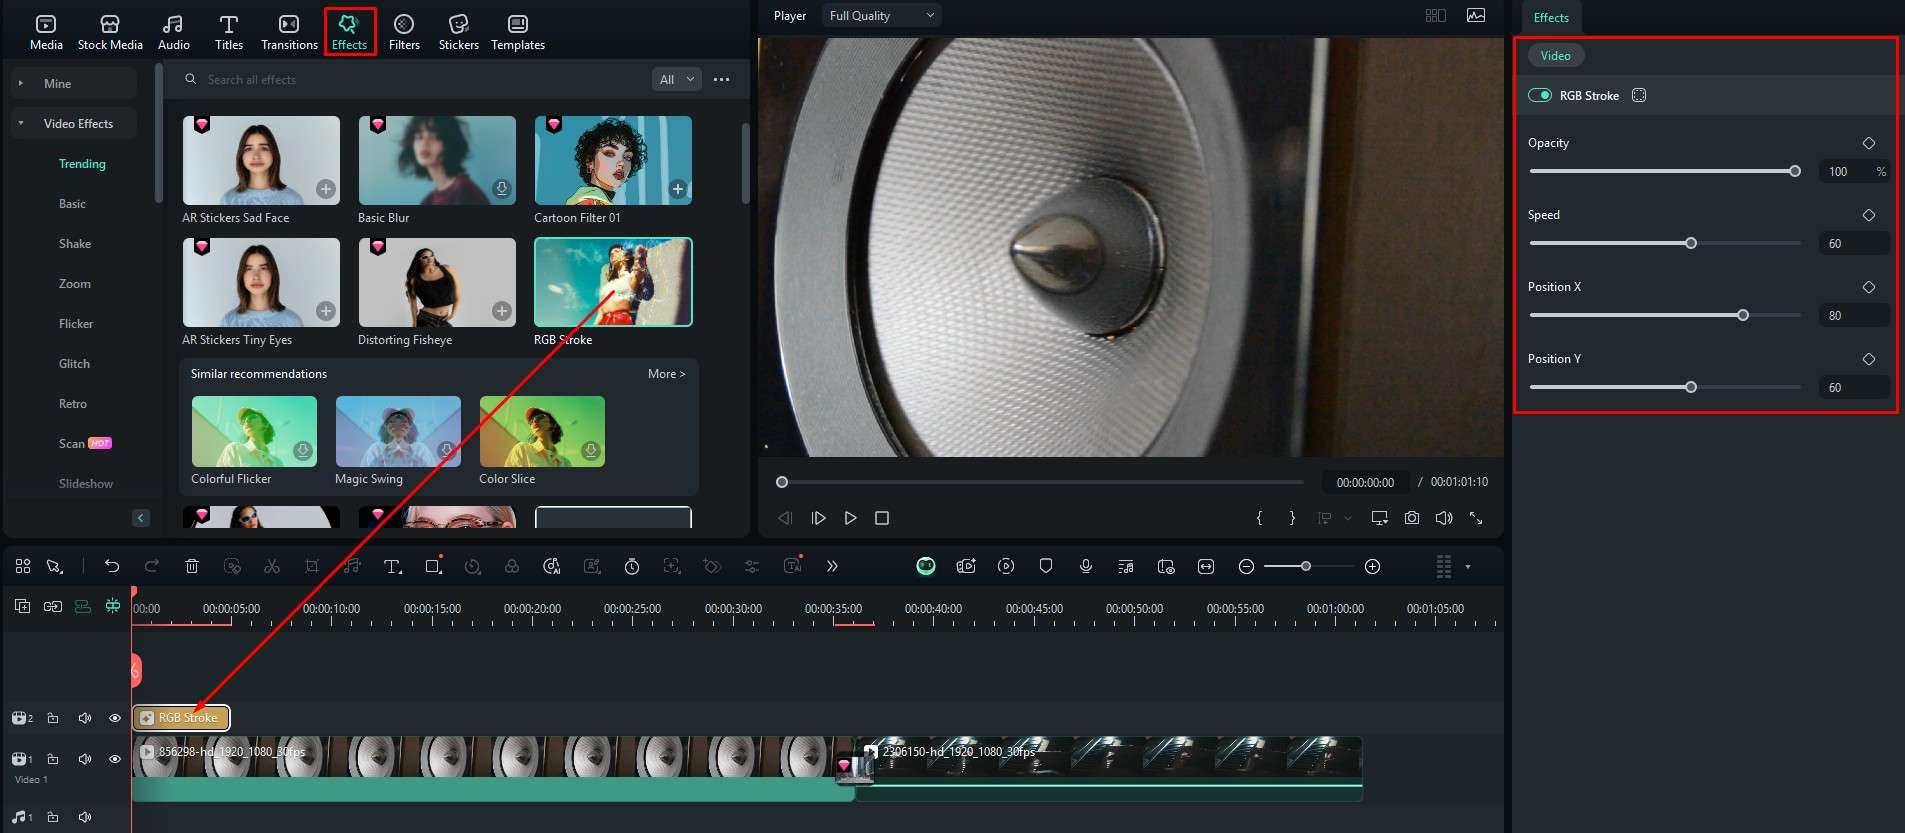
Task: Zoom out the timeline
Action: pyautogui.click(x=1246, y=567)
